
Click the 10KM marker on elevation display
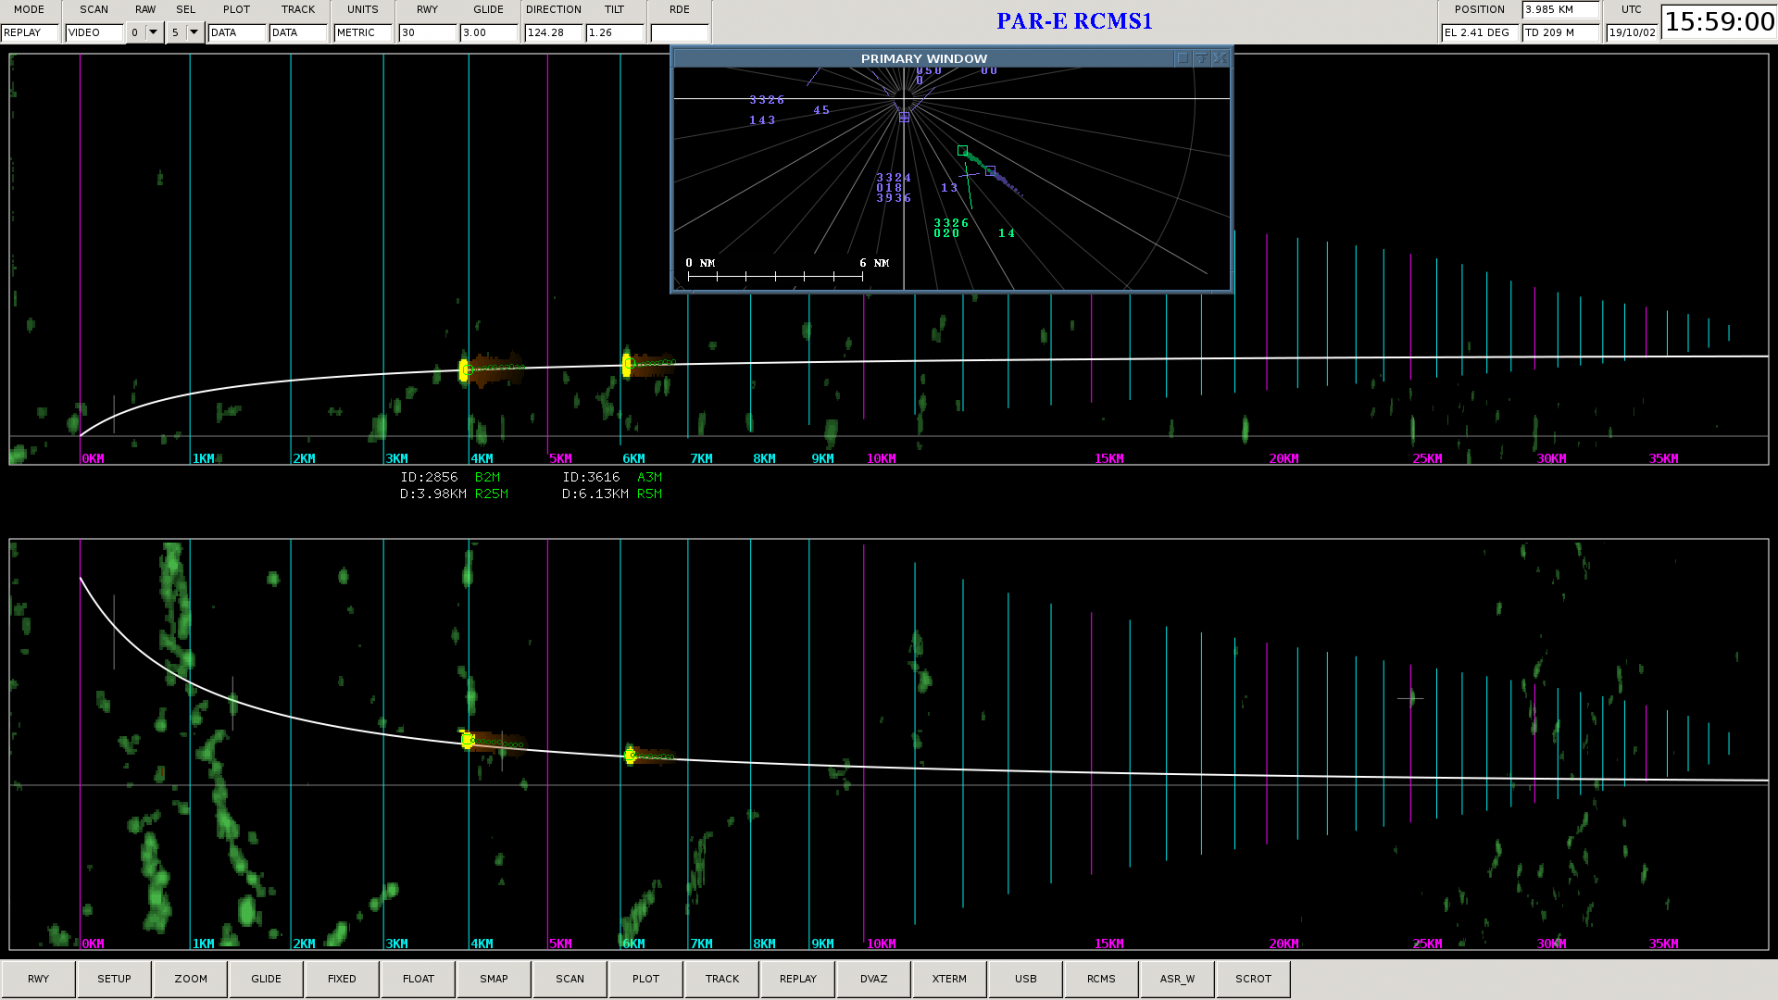click(x=881, y=459)
